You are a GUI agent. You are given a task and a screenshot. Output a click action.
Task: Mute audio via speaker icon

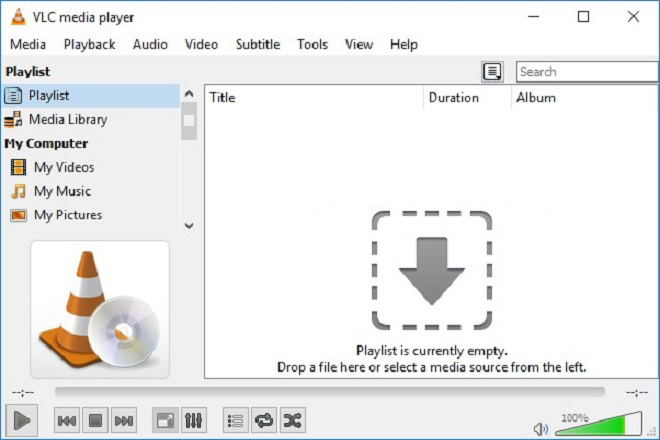coord(540,429)
